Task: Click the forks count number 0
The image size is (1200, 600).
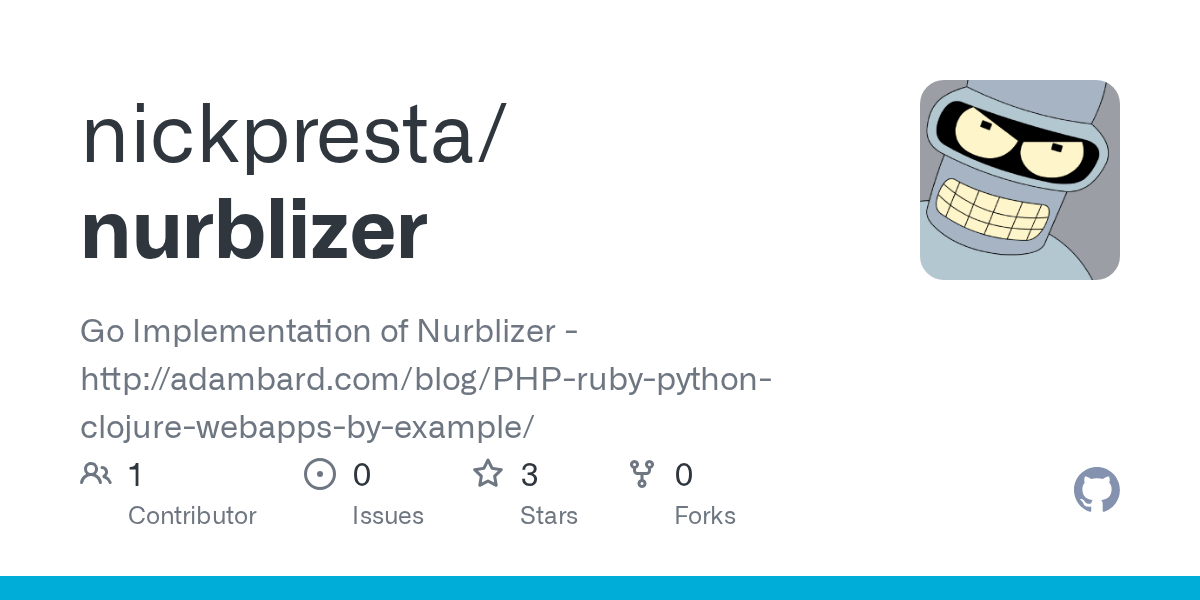Action: tap(684, 475)
